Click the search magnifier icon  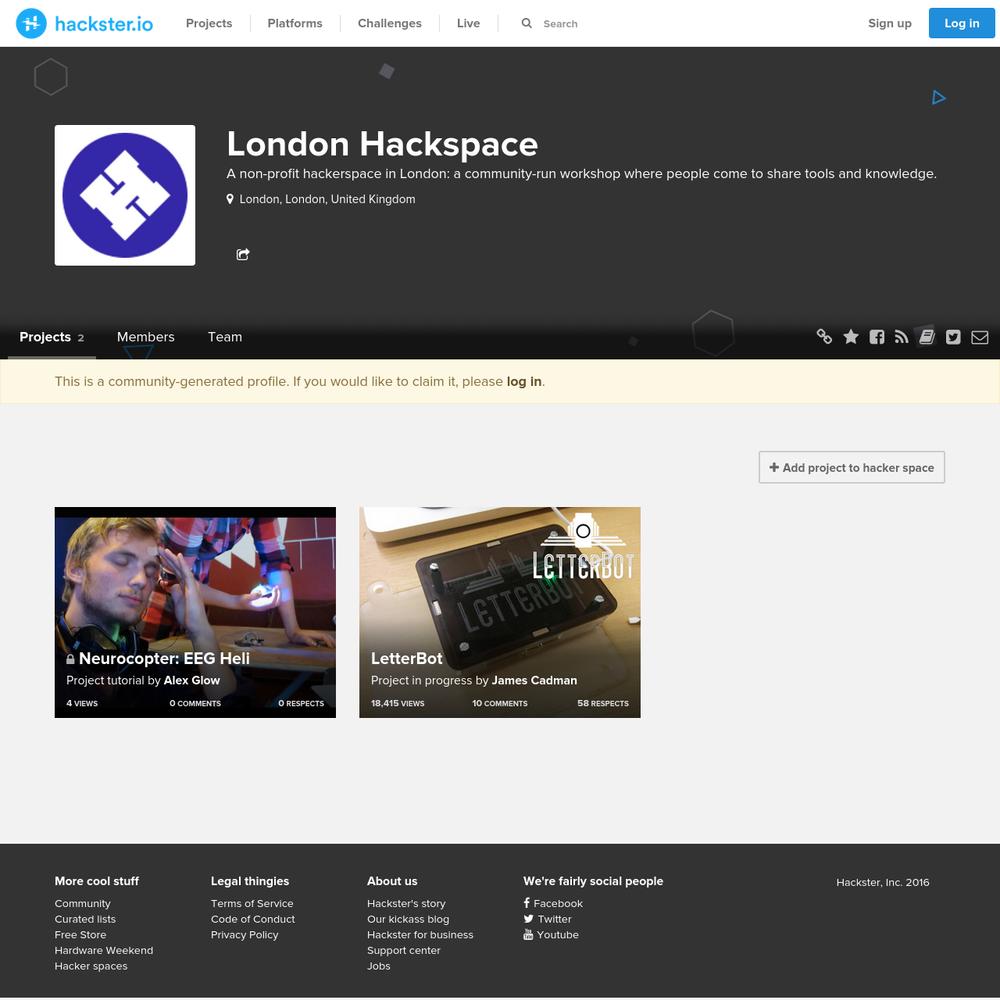[526, 23]
